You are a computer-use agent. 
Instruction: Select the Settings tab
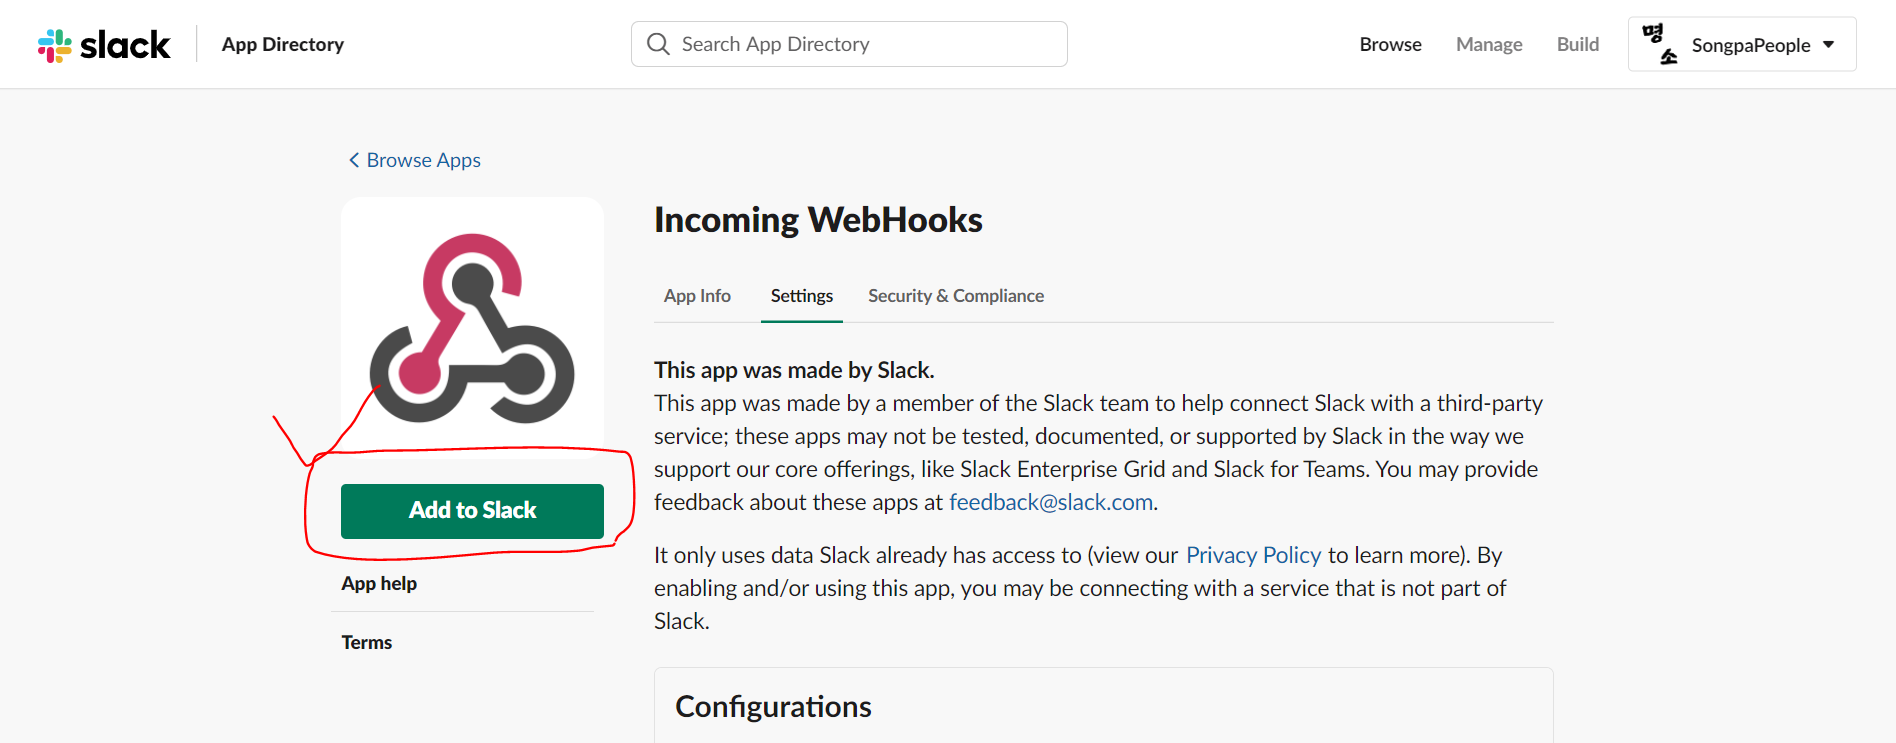click(x=802, y=296)
